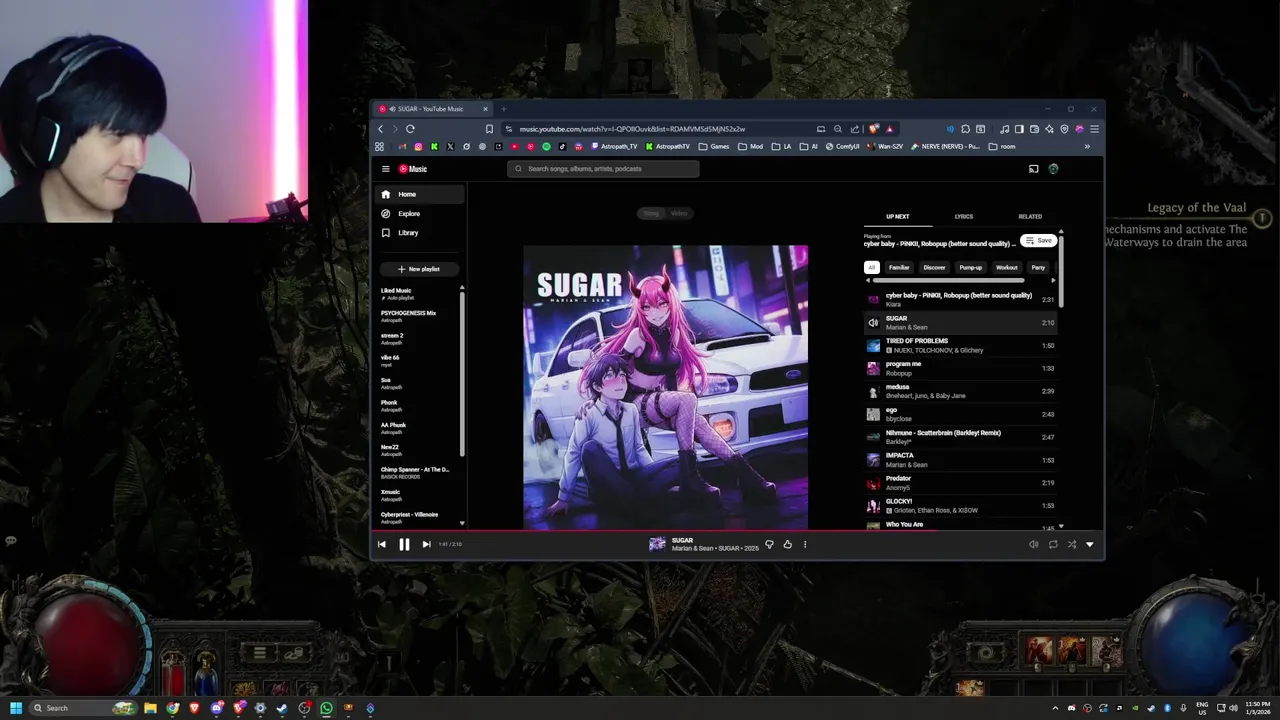This screenshot has width=1280, height=720.
Task: Collapse the player page with down arrow
Action: click(1090, 544)
